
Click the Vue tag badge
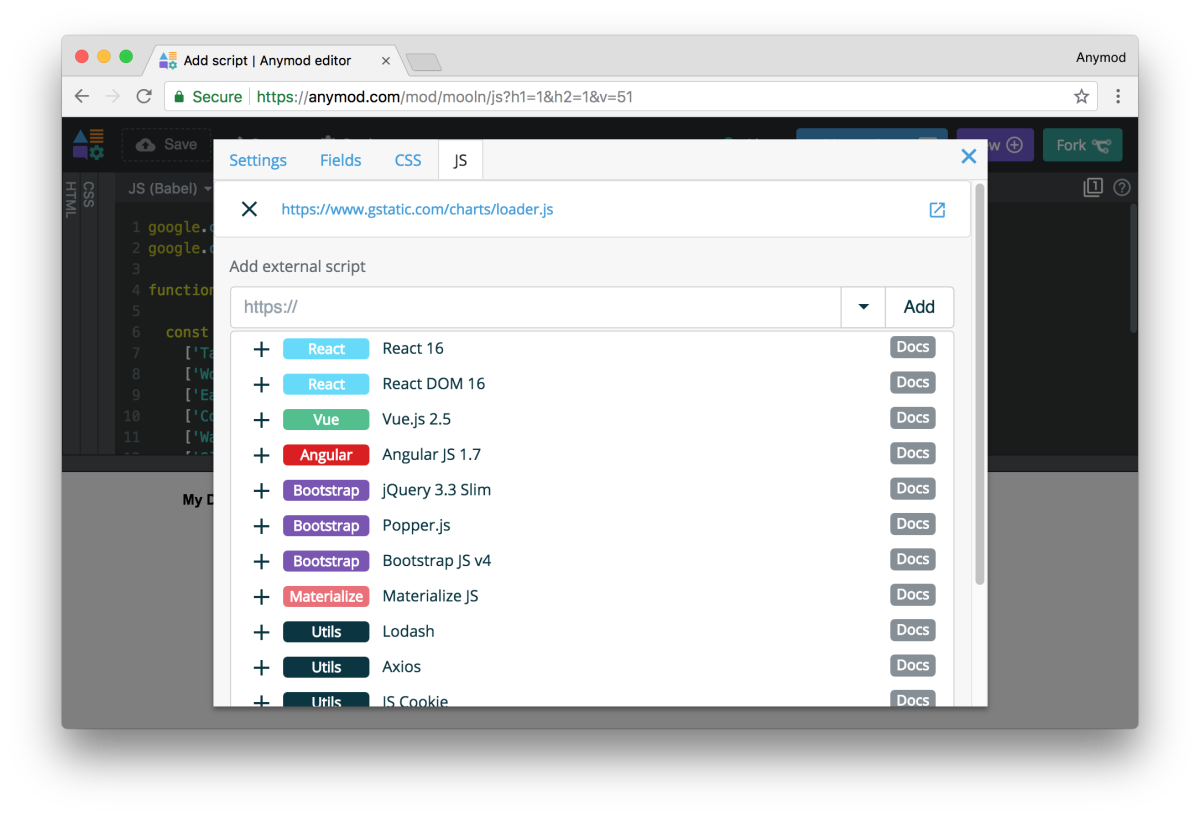coord(326,420)
